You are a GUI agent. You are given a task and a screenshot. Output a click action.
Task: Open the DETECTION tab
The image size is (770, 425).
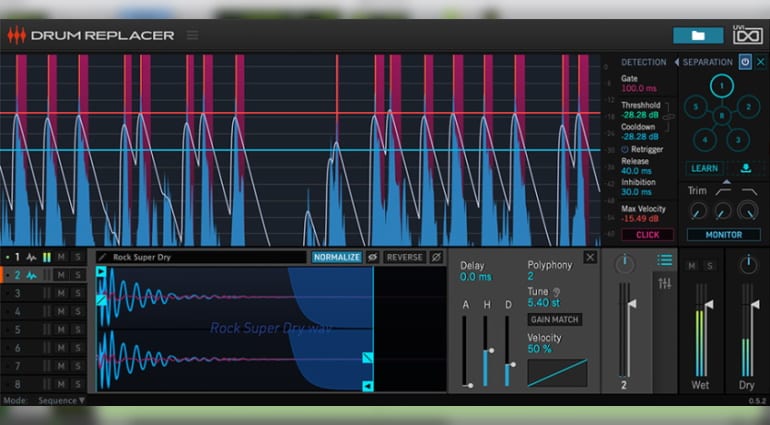coord(643,62)
